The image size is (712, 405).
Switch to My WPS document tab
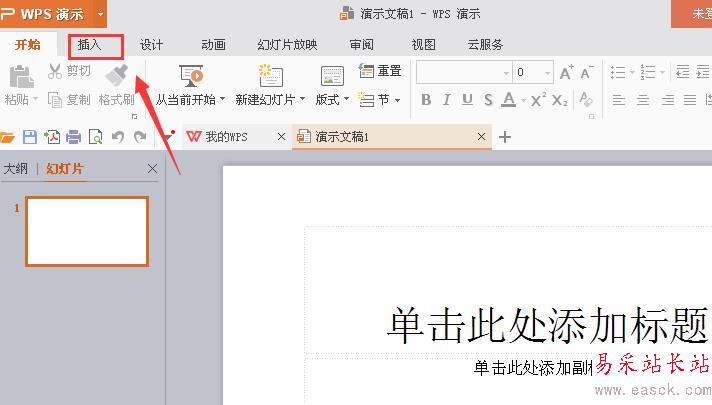(x=227, y=137)
